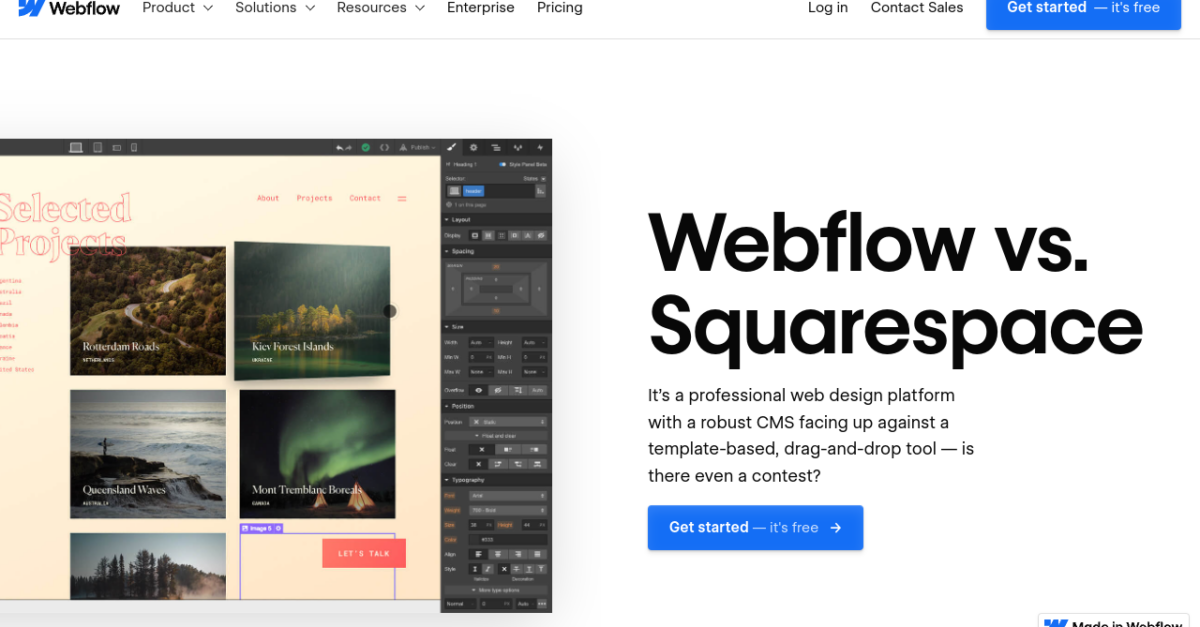Expand the Solutions dropdown menu
Screen dimensions: 1200x627
click(x=275, y=8)
